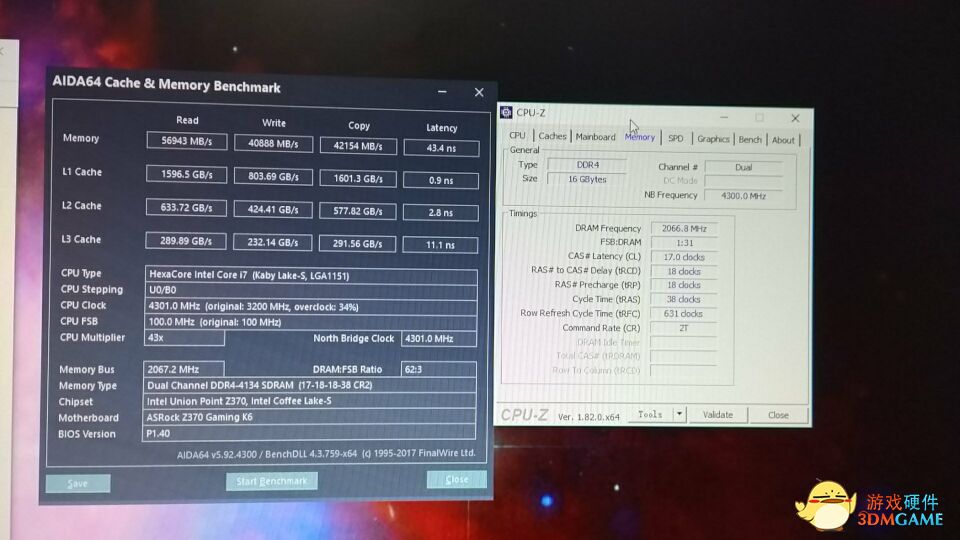
Task: Go to the Bench tab in CPU-Z
Action: point(750,140)
